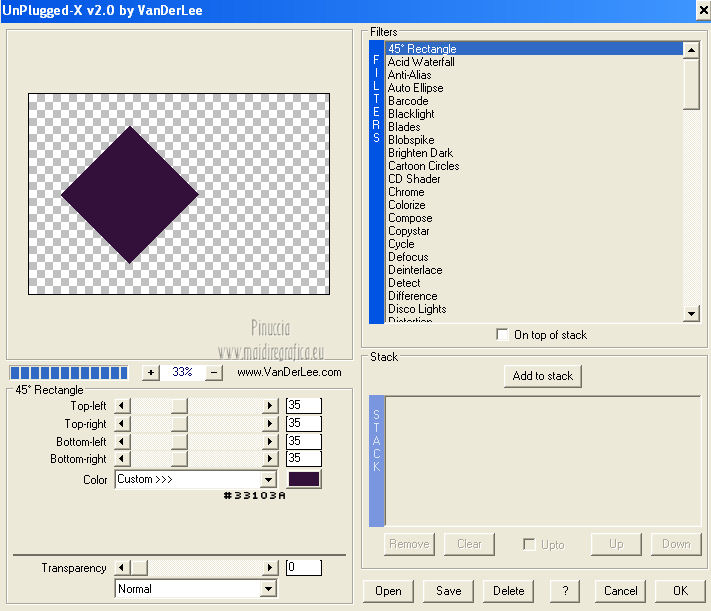
Task: Click Bottom-left slider left arrow
Action: (122, 441)
